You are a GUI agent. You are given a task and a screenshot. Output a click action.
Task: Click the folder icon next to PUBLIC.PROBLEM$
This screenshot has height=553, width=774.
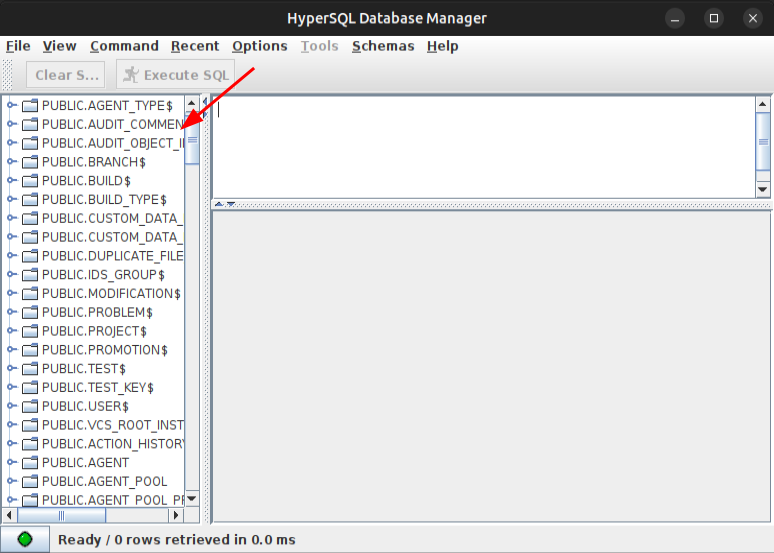point(30,313)
